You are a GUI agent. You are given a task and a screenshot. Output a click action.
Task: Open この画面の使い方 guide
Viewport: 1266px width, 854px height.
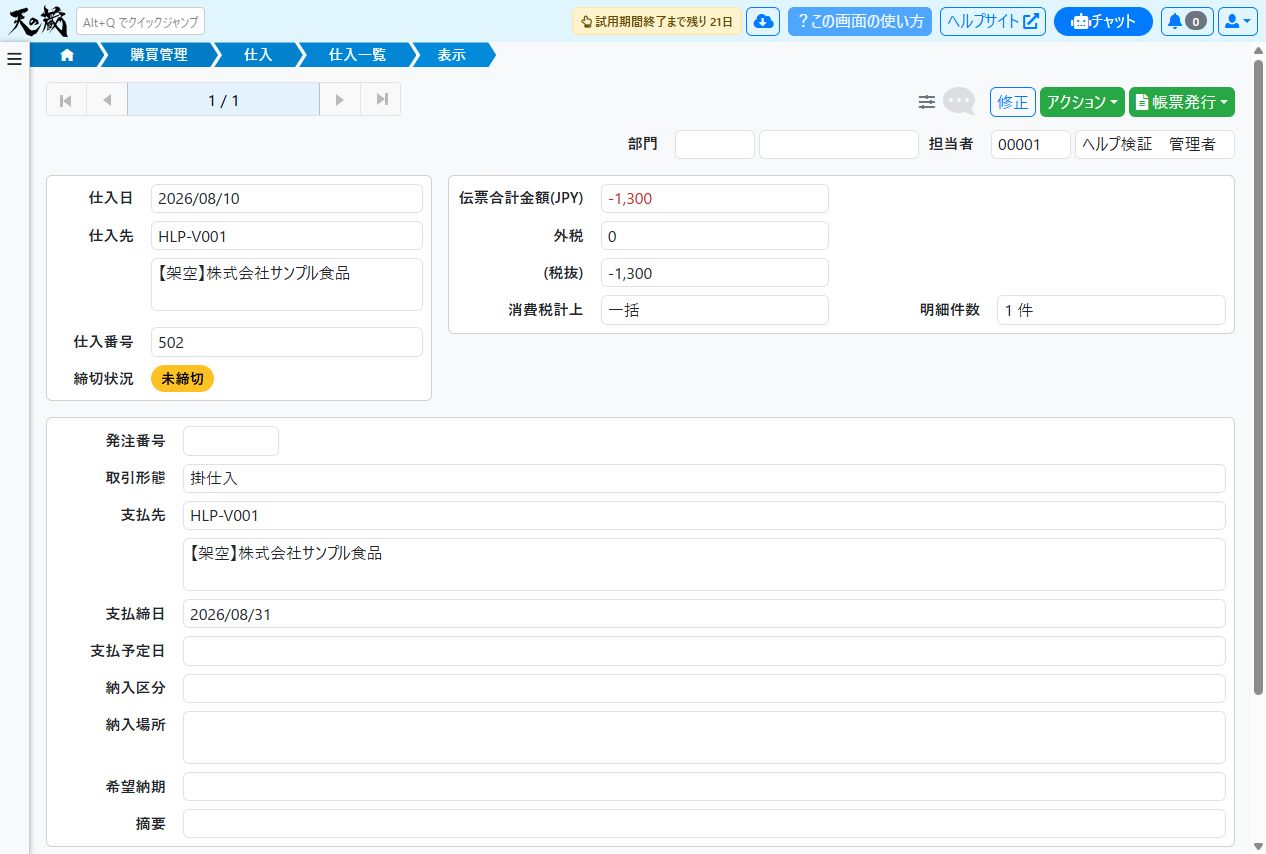coord(860,21)
